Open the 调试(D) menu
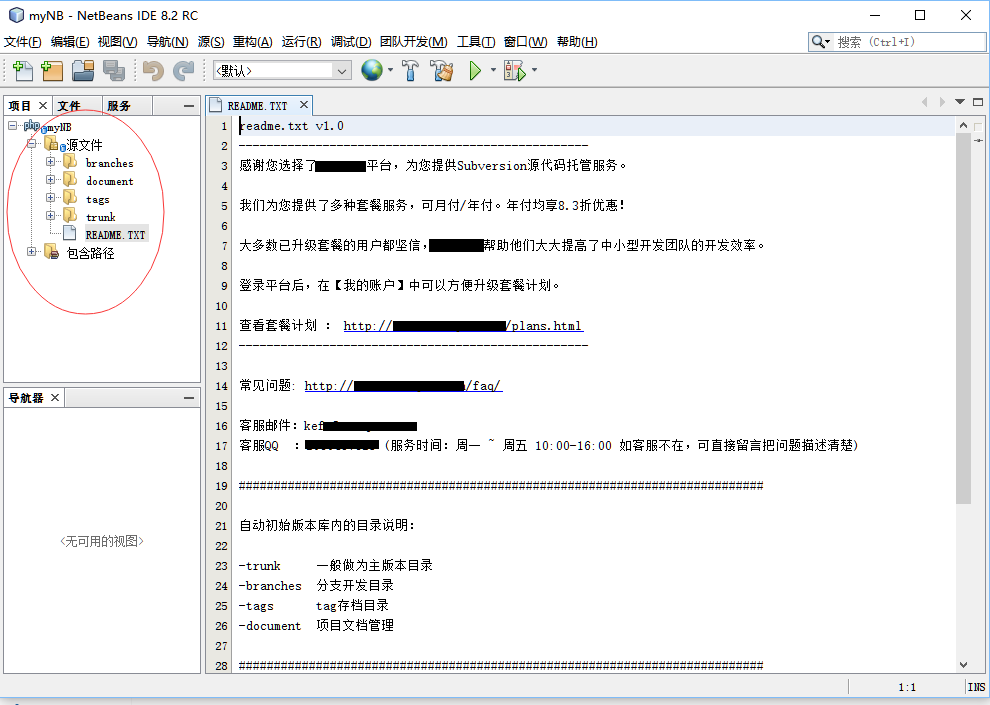This screenshot has height=705, width=990. pyautogui.click(x=351, y=42)
